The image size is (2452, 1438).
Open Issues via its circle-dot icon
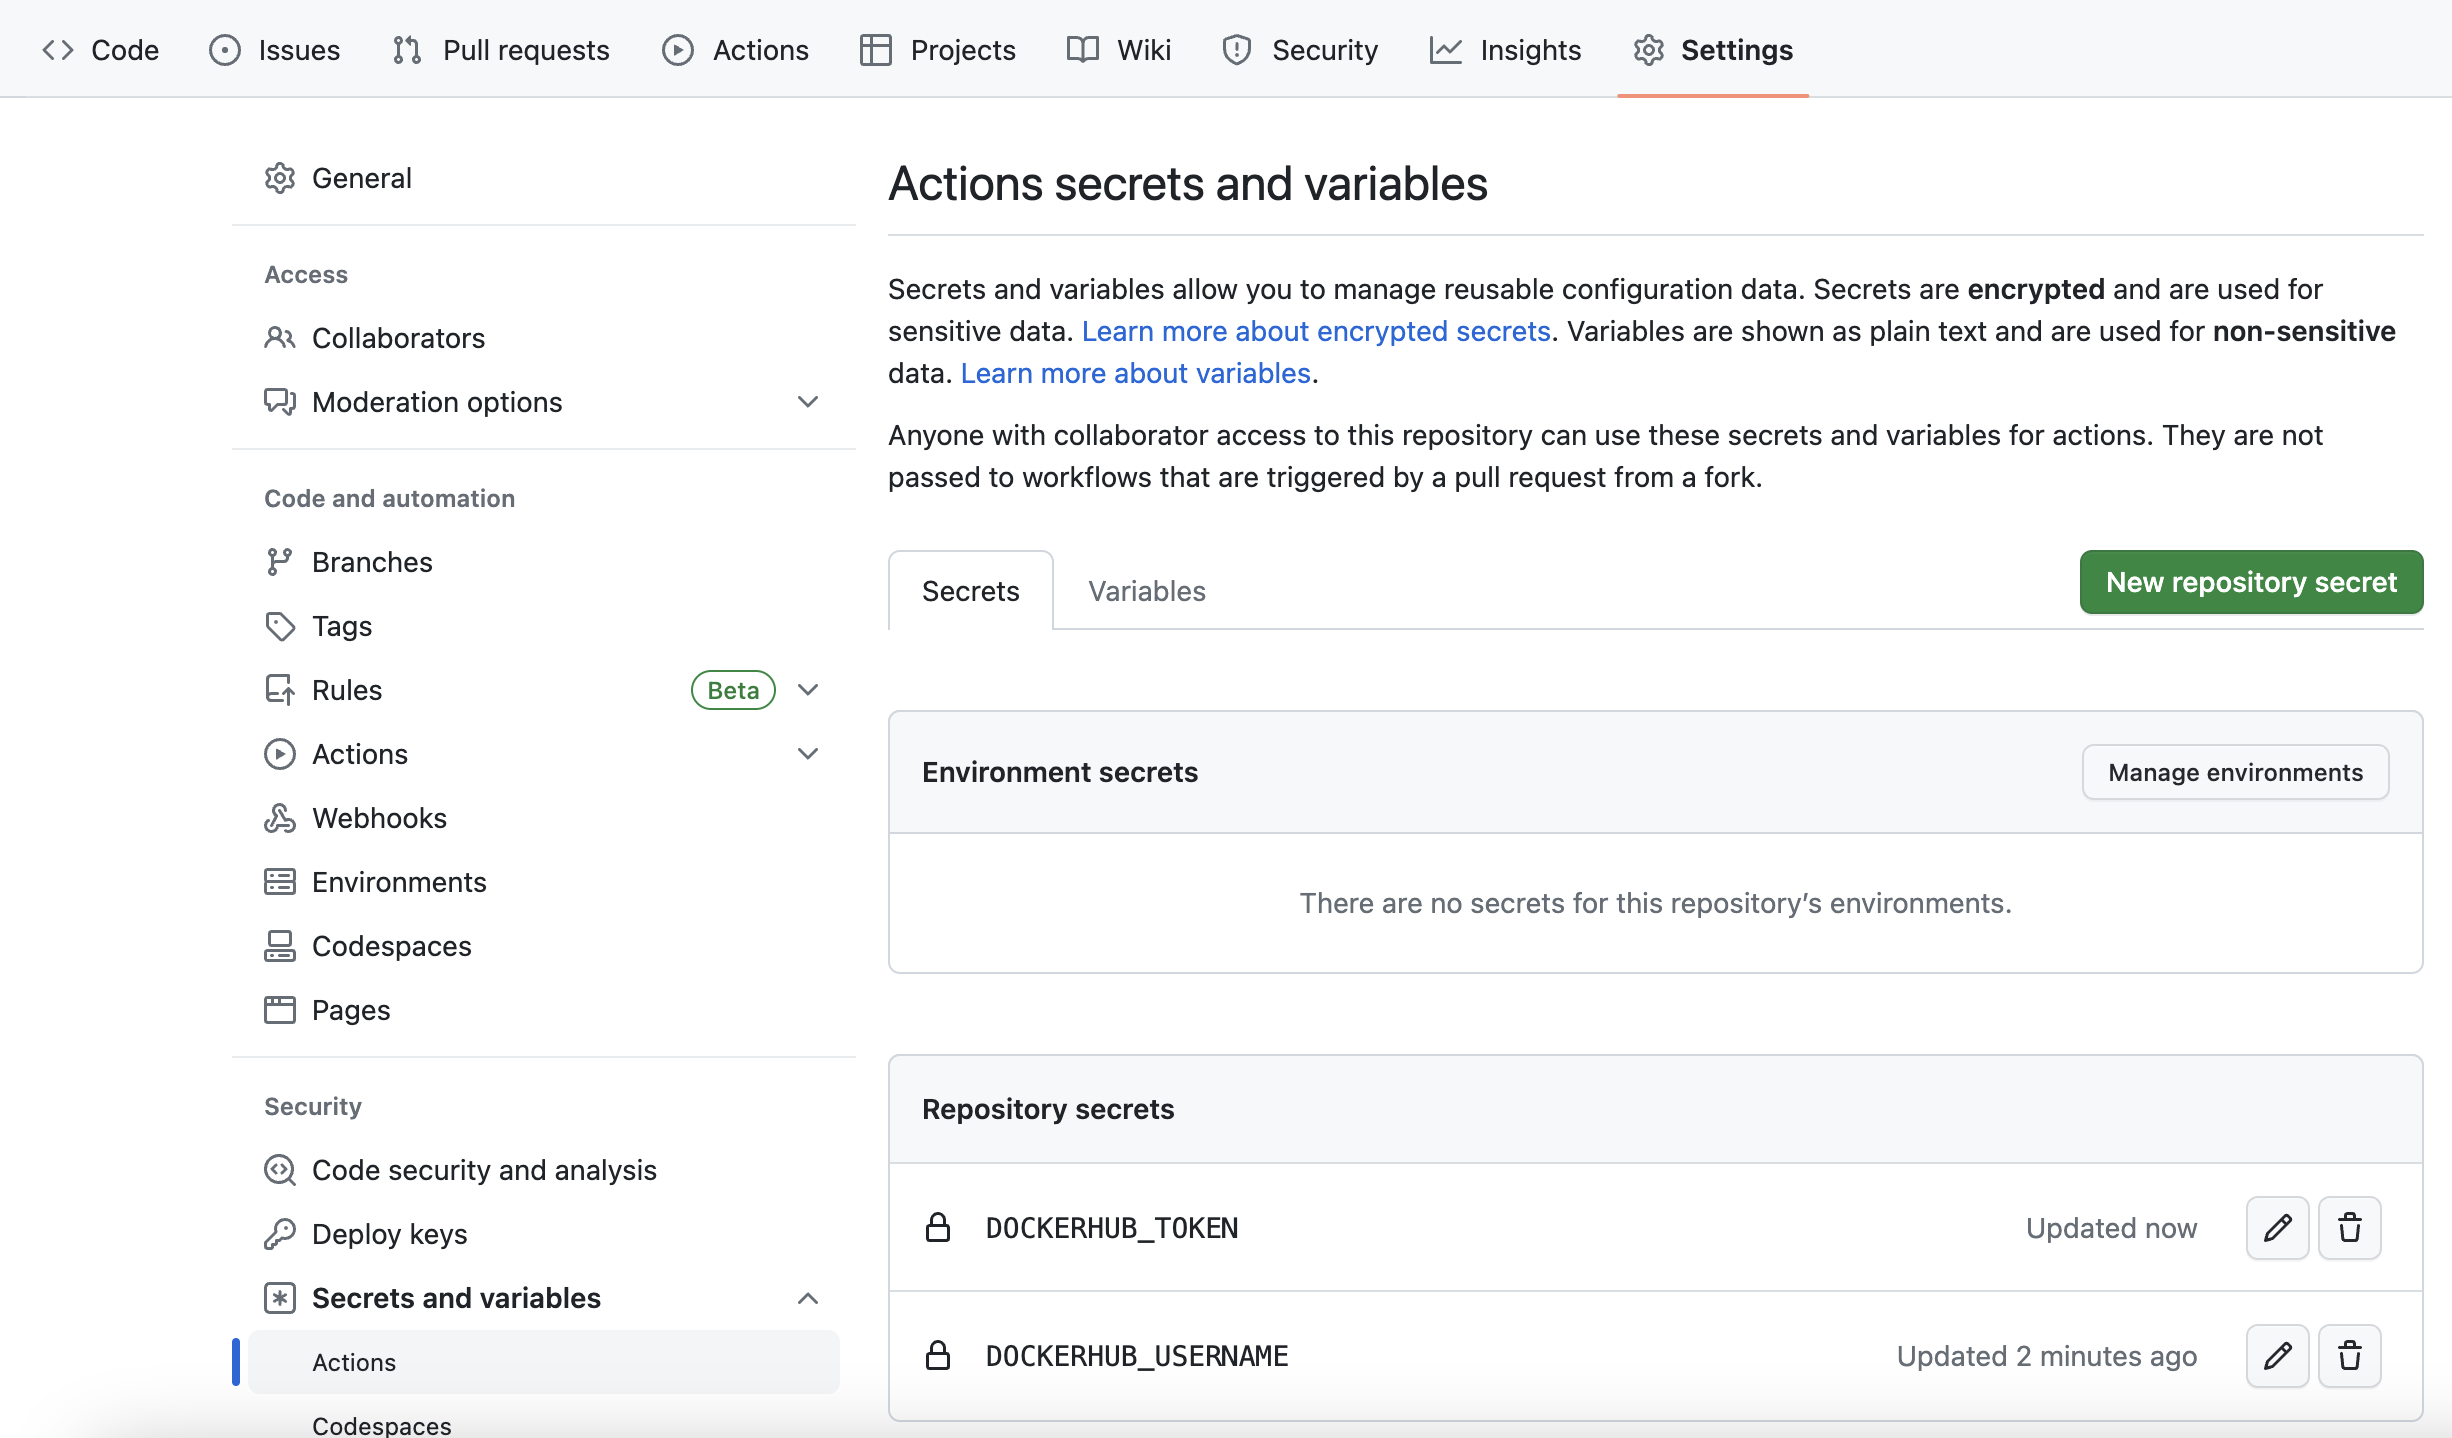click(x=223, y=49)
